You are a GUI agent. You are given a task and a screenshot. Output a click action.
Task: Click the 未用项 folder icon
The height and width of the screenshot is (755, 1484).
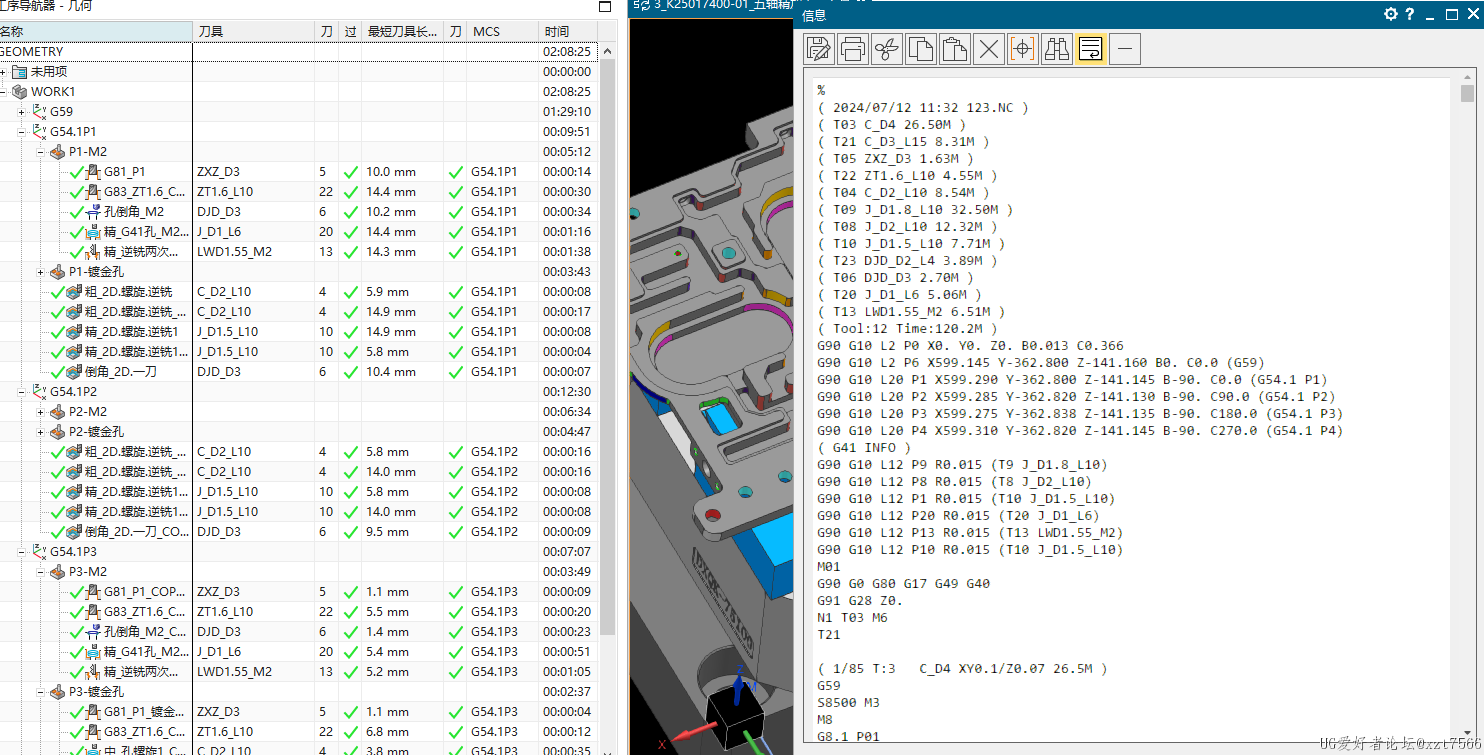tap(19, 71)
